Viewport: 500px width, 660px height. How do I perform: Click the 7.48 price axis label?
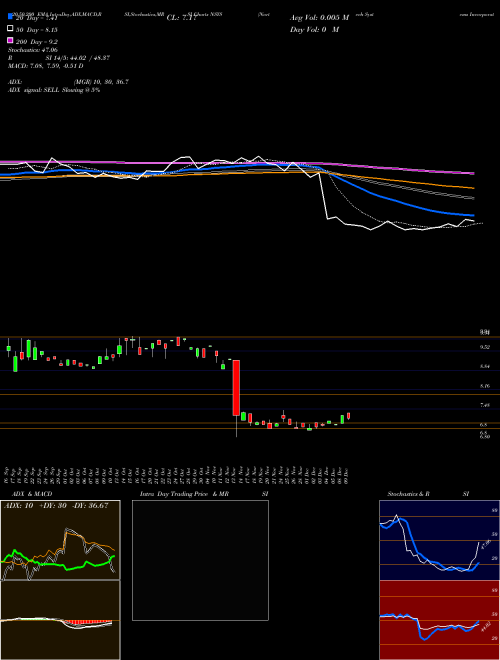(x=485, y=405)
